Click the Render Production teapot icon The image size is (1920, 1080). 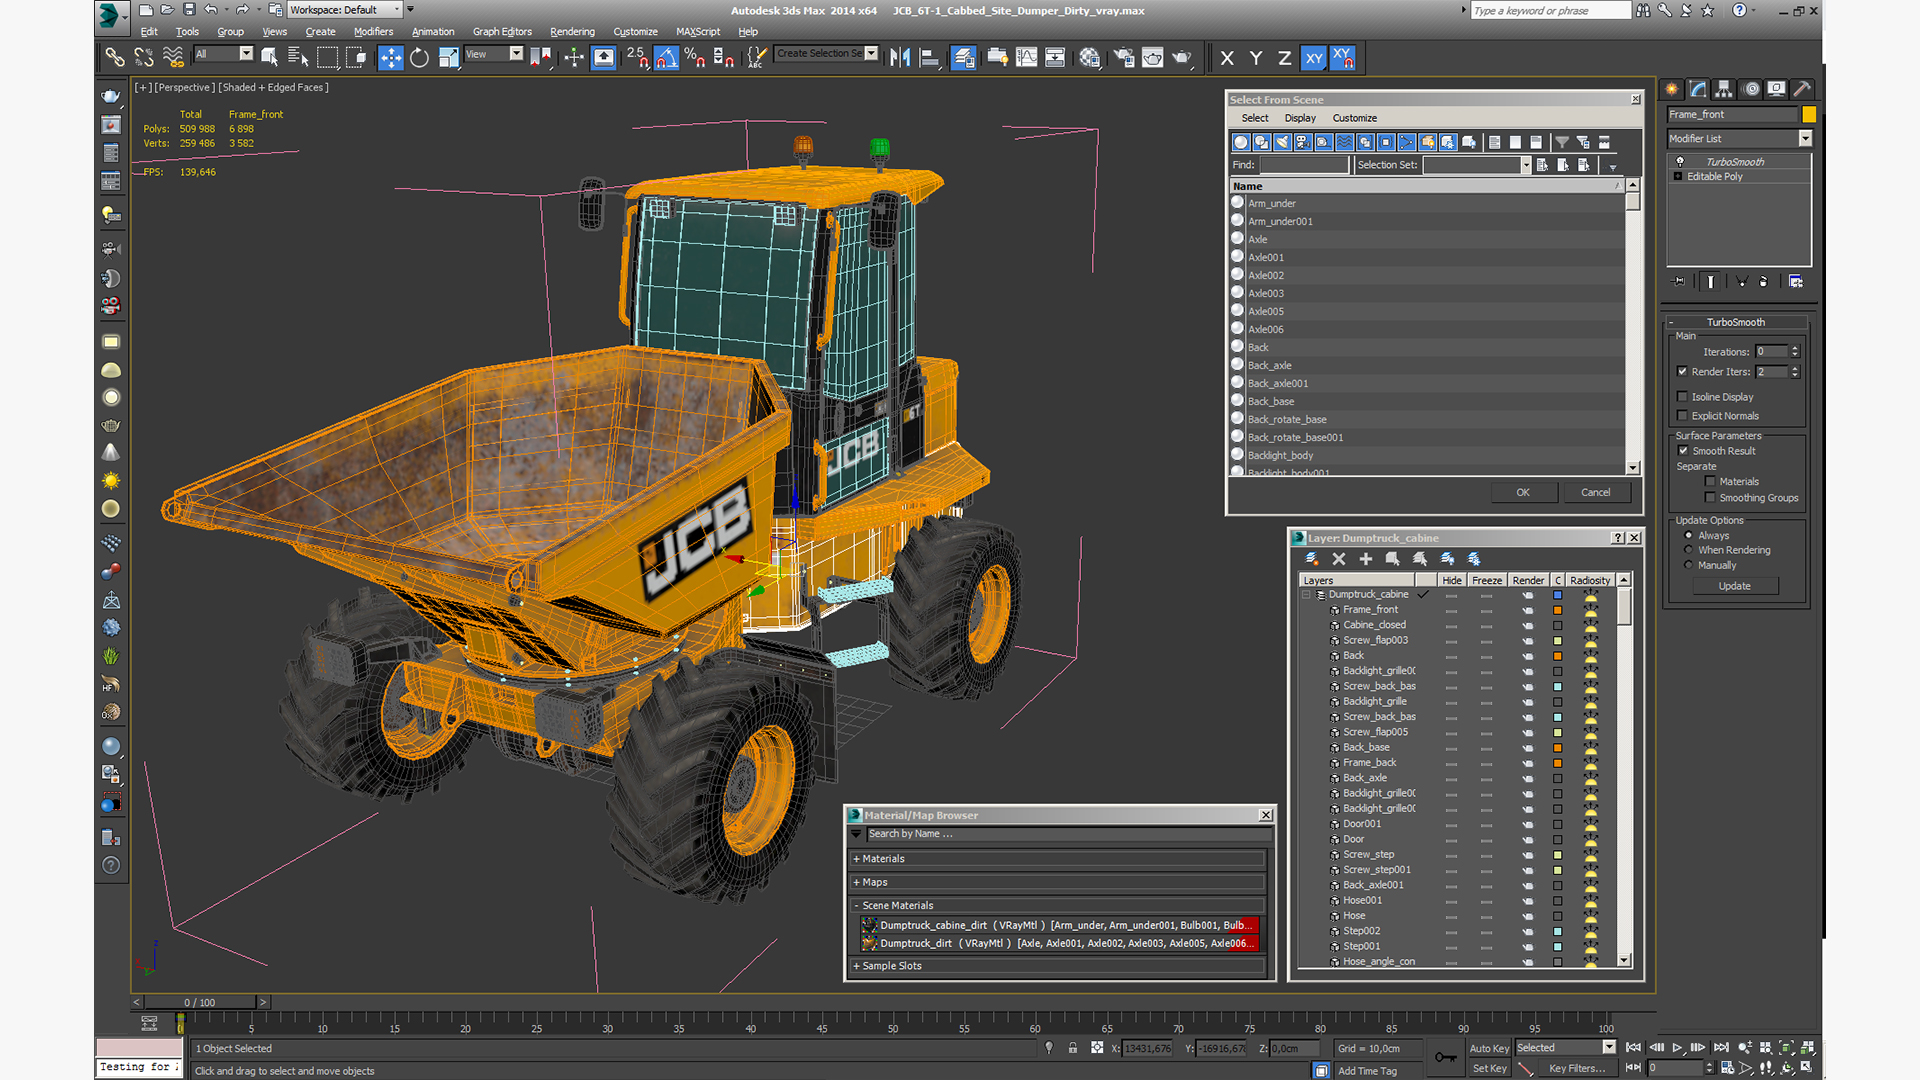pos(1182,58)
